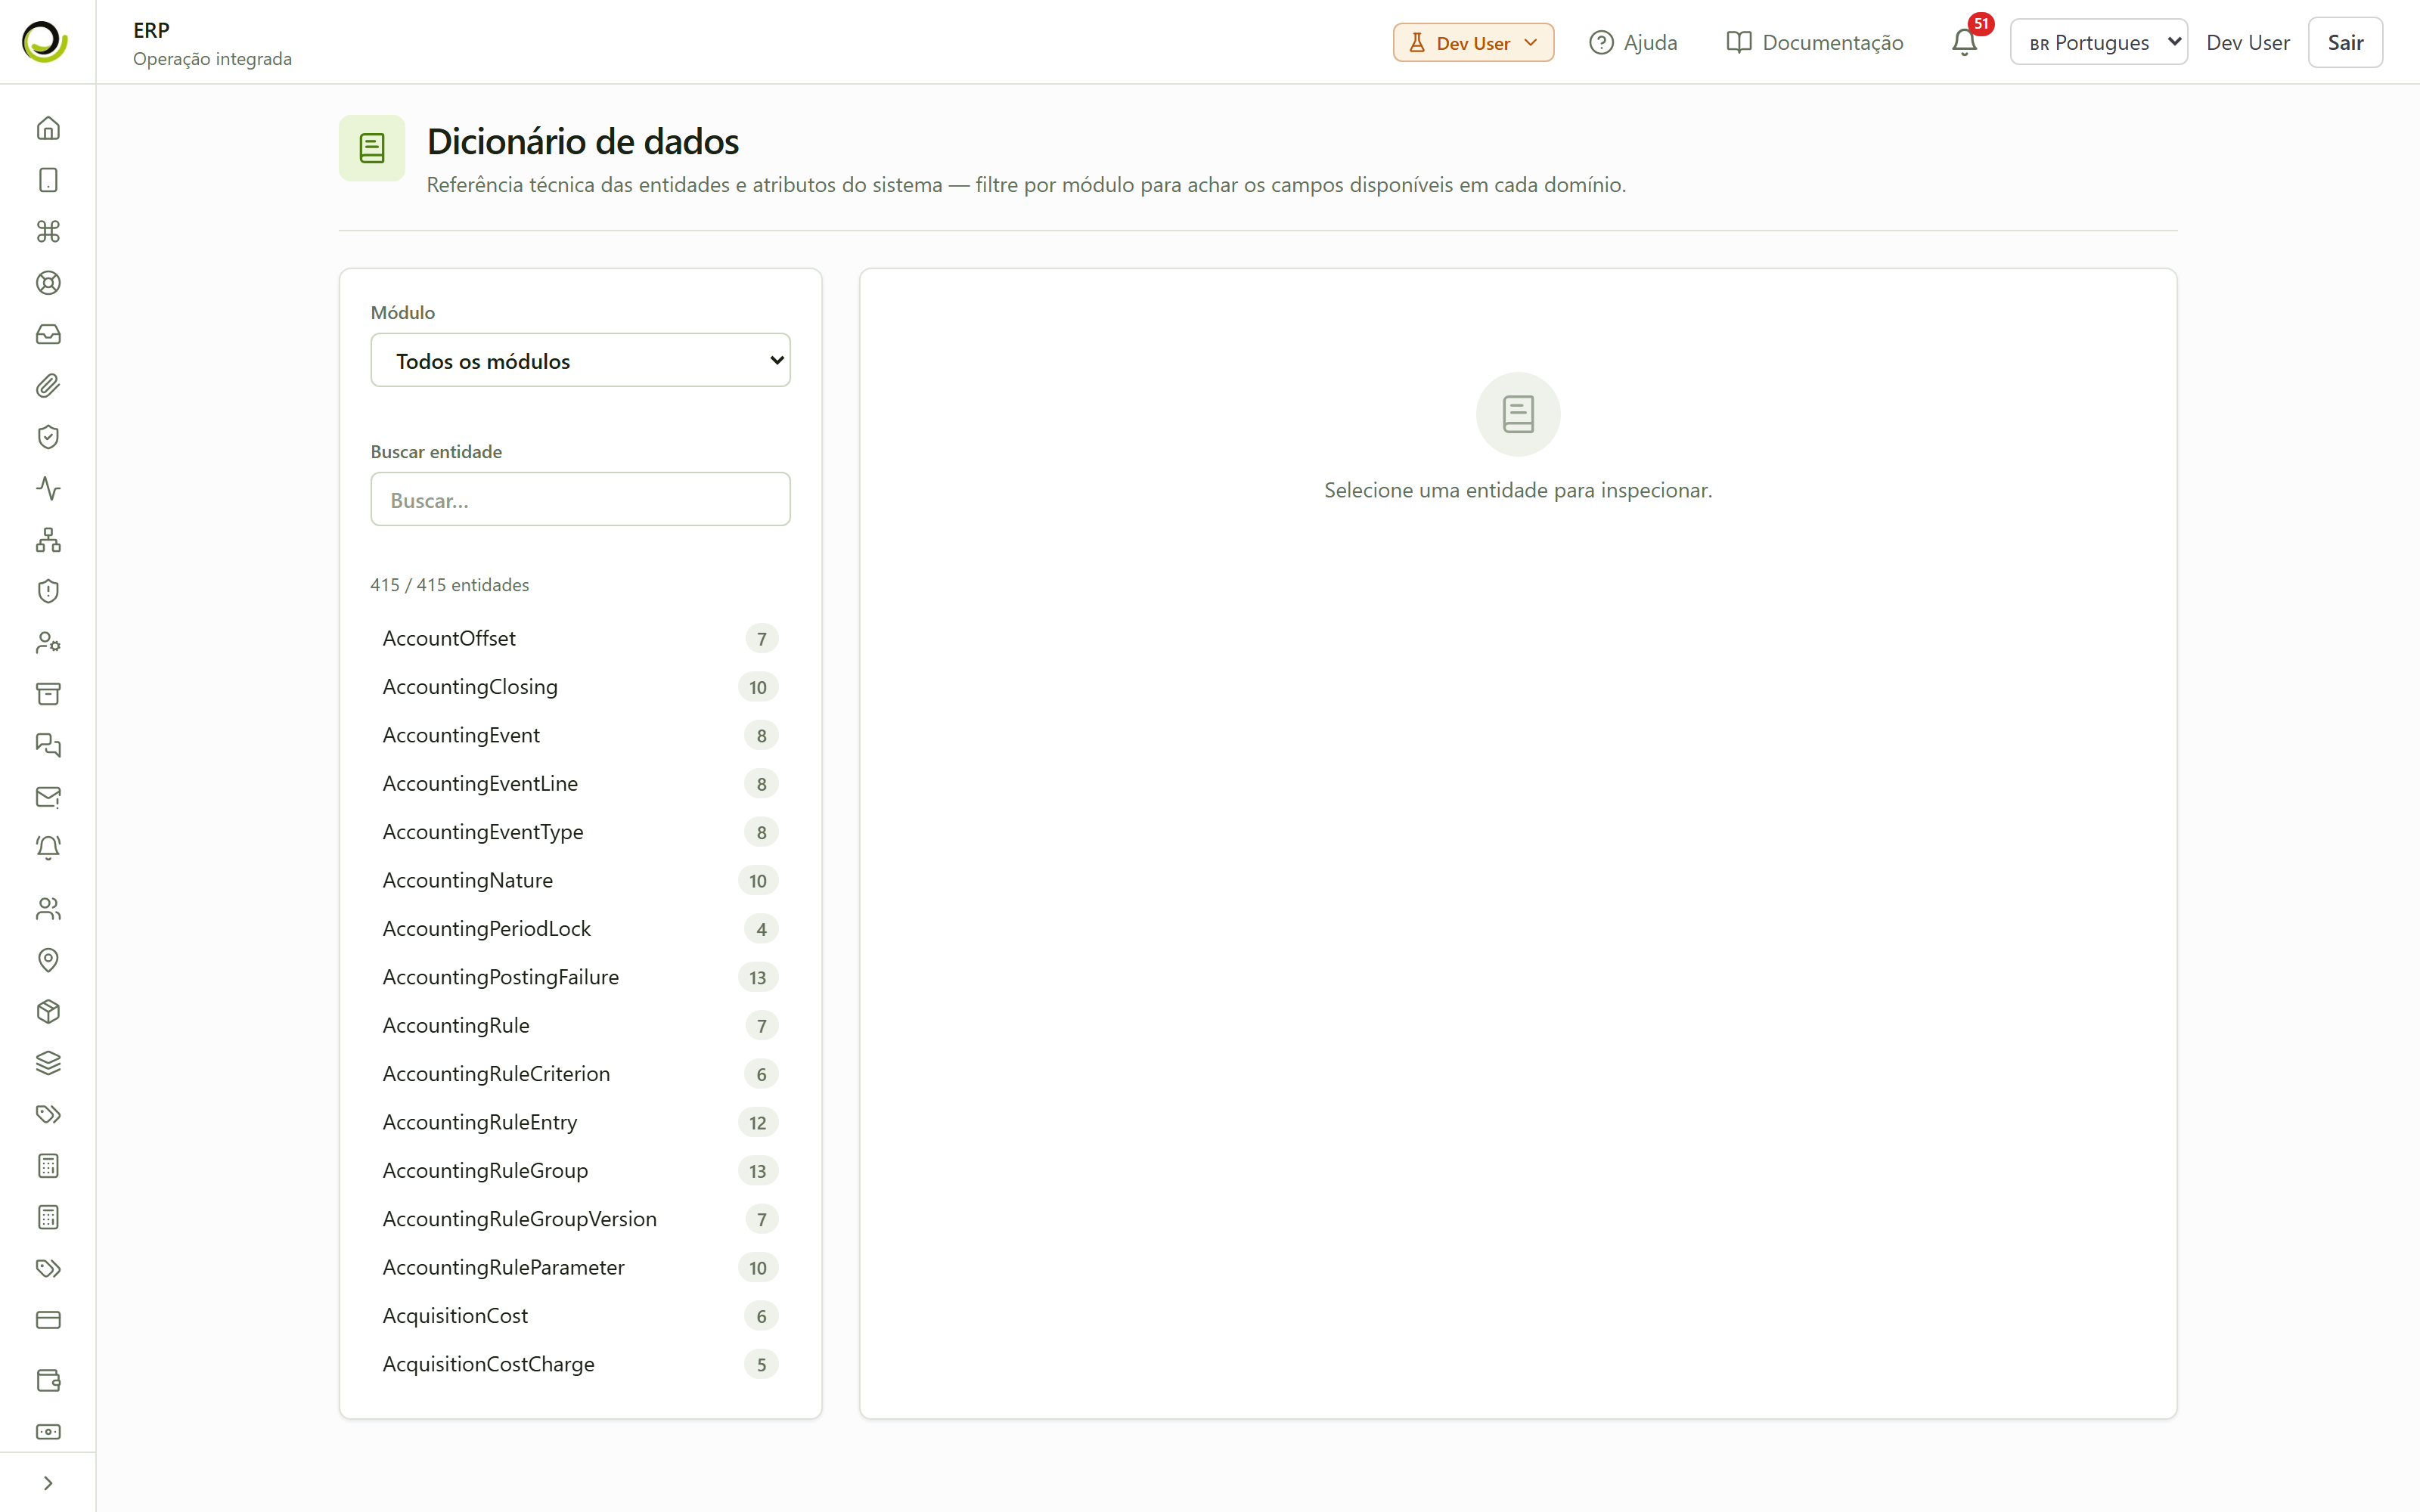
Task: Select the AcquisitionCost entity
Action: tap(580, 1316)
